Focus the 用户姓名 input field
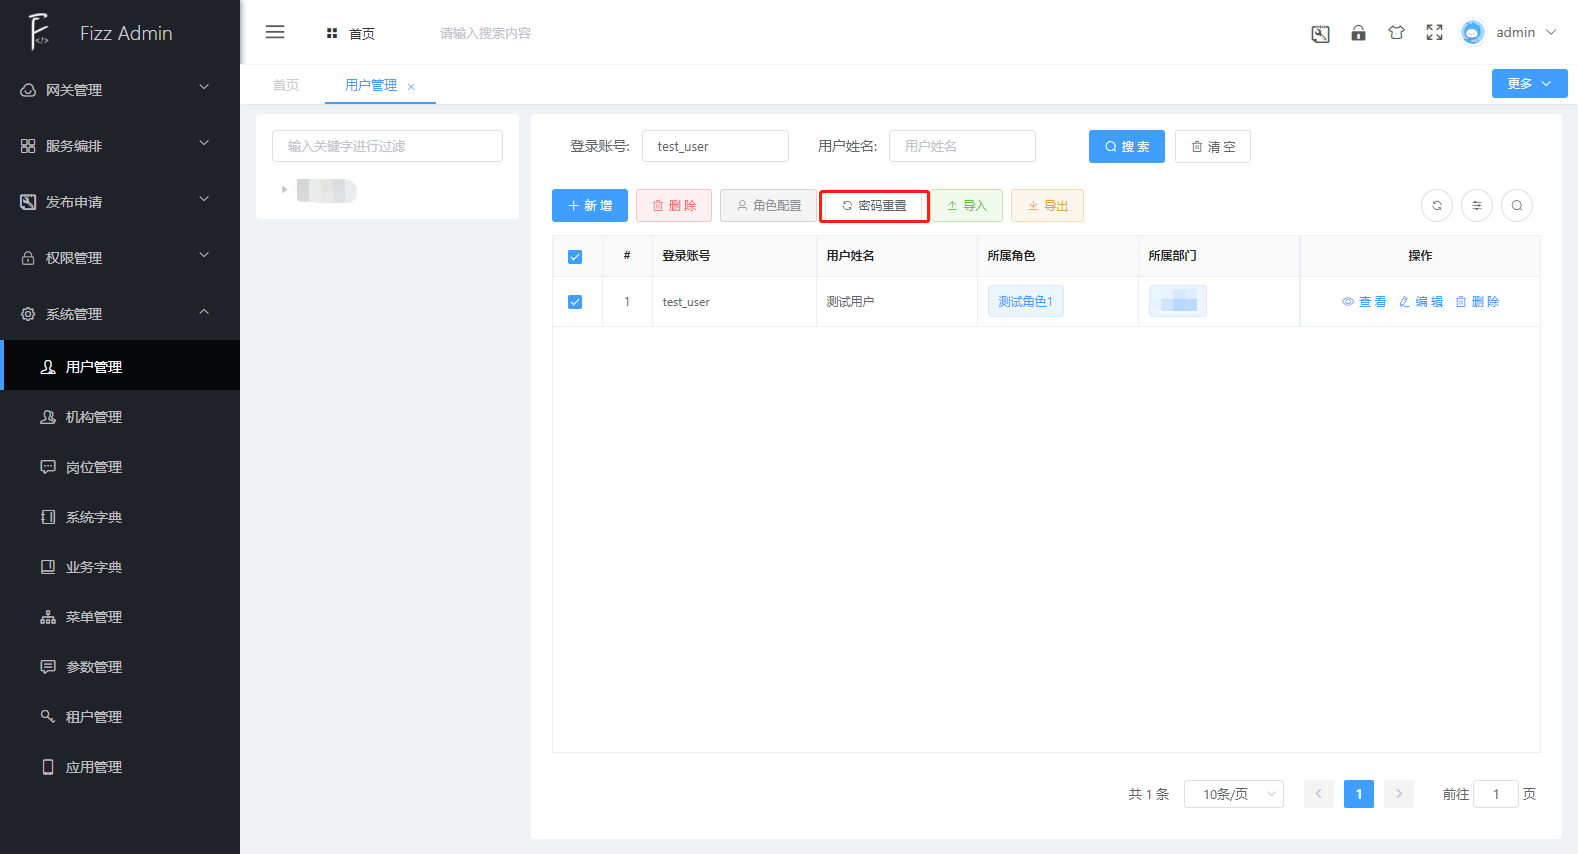1578x854 pixels. tap(962, 146)
